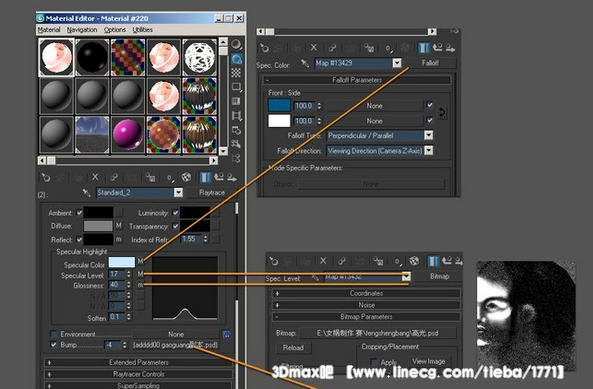This screenshot has height=389, width=593.
Task: Uncheck the Ambient checkbox
Action: point(79,212)
